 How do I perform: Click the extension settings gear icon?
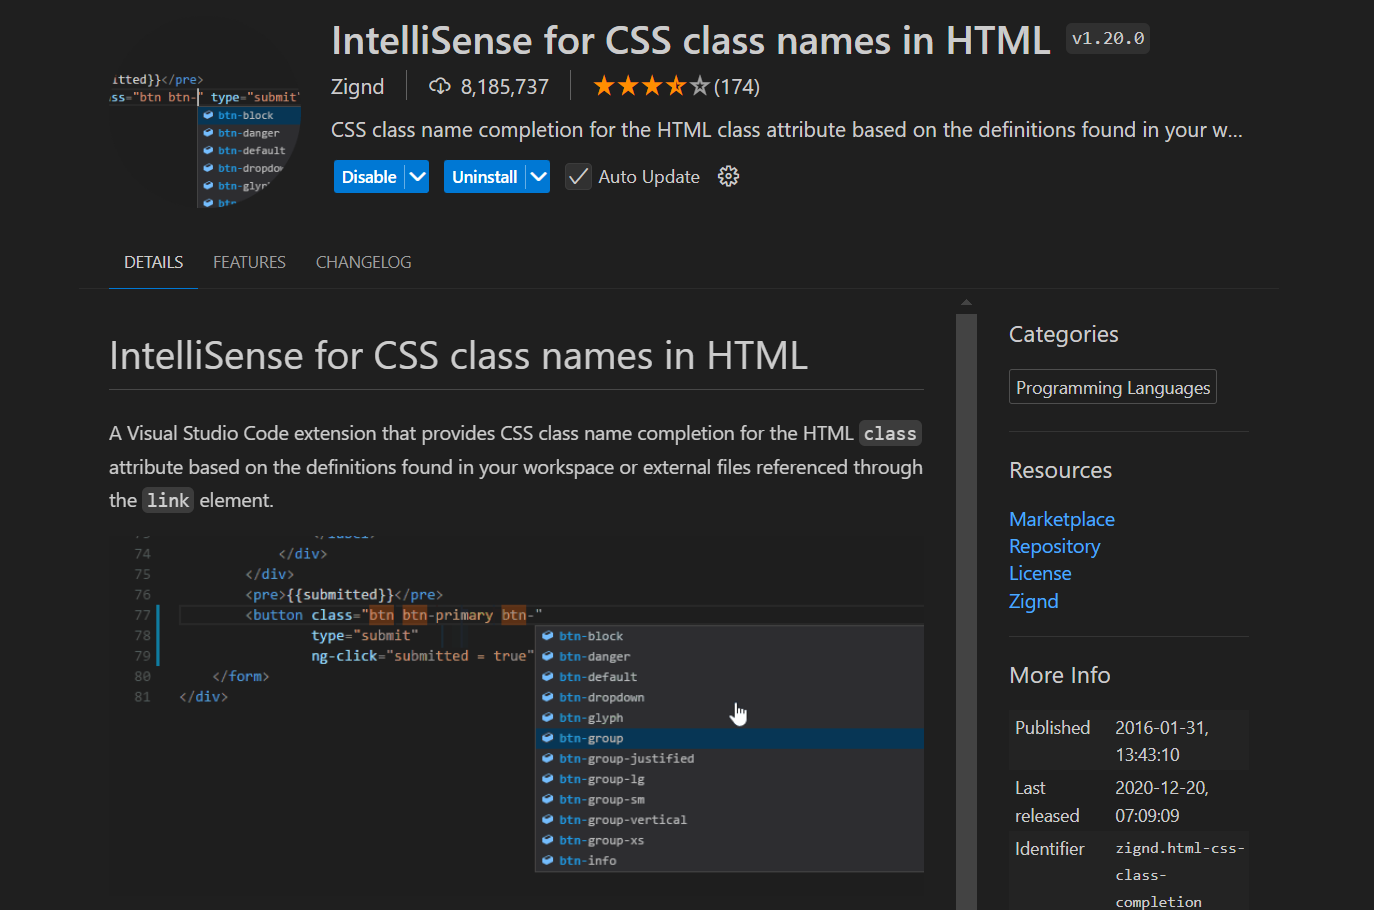point(729,177)
